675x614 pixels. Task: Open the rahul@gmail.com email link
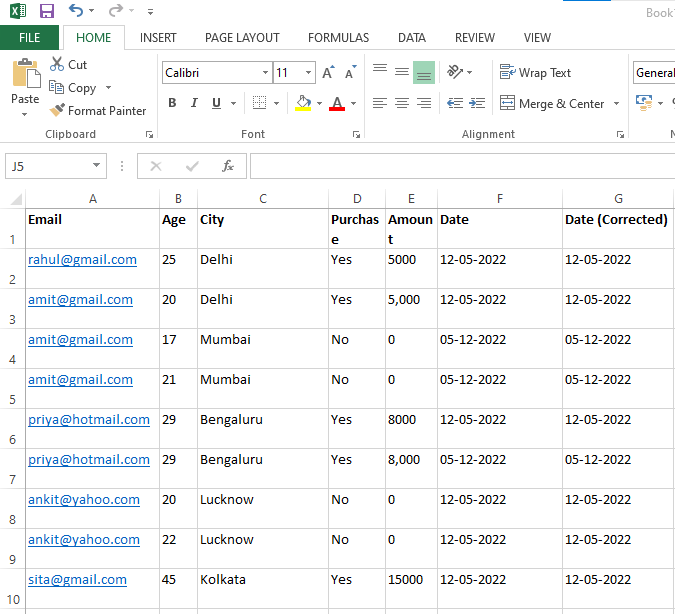coord(82,260)
